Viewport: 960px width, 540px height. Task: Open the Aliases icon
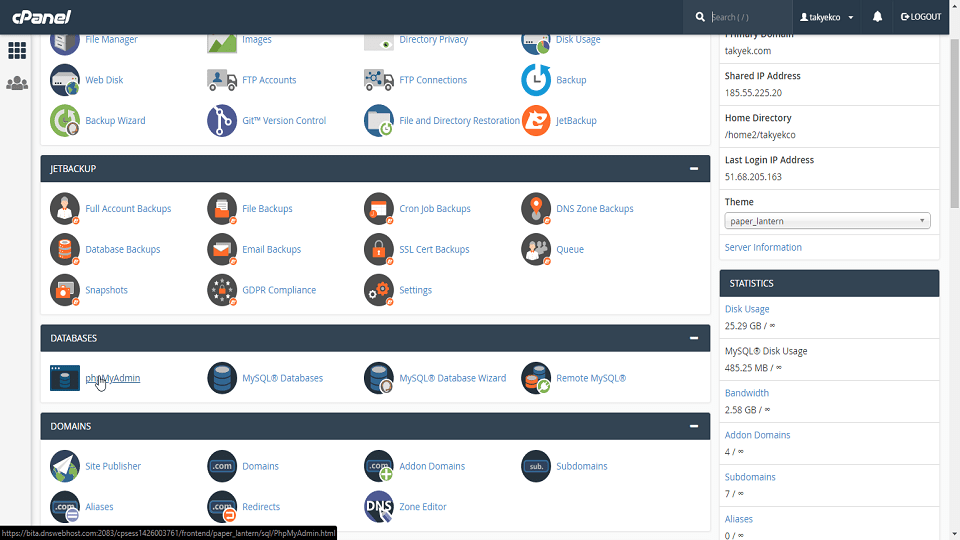[65, 506]
